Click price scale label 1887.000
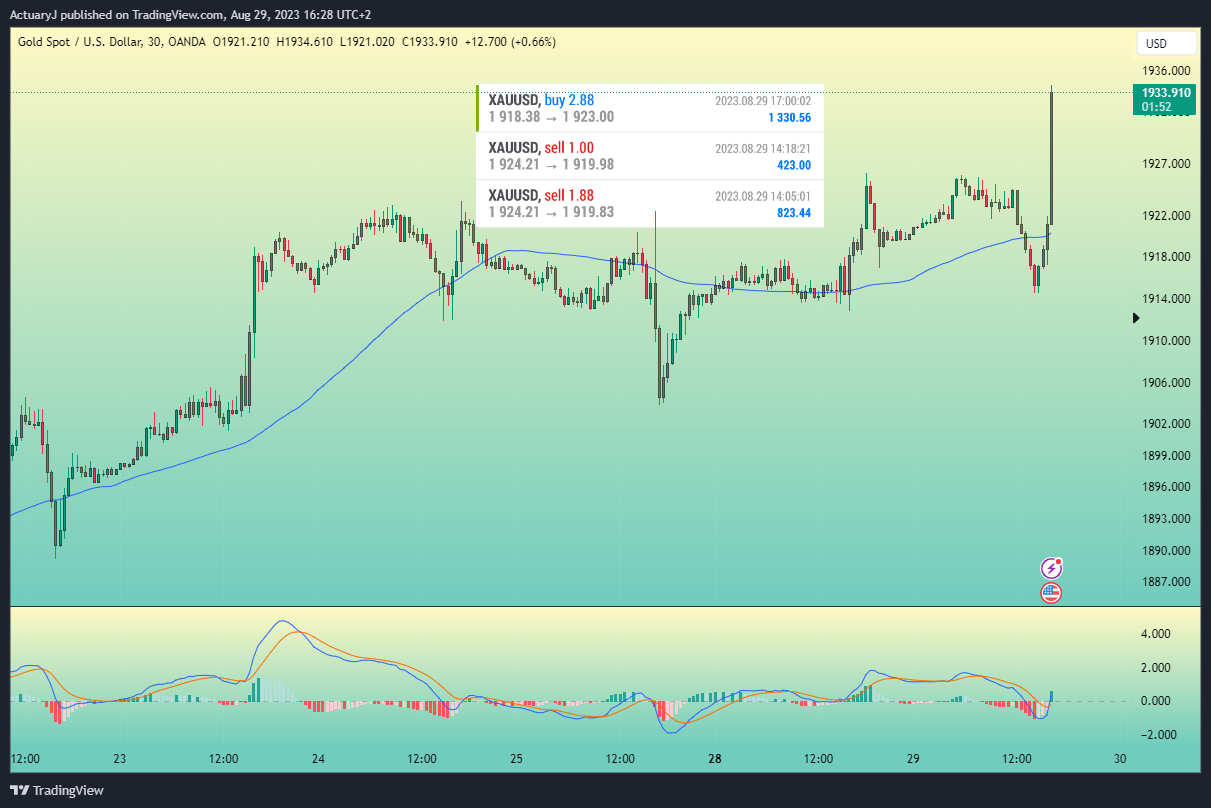This screenshot has height=808, width=1211. point(1166,582)
